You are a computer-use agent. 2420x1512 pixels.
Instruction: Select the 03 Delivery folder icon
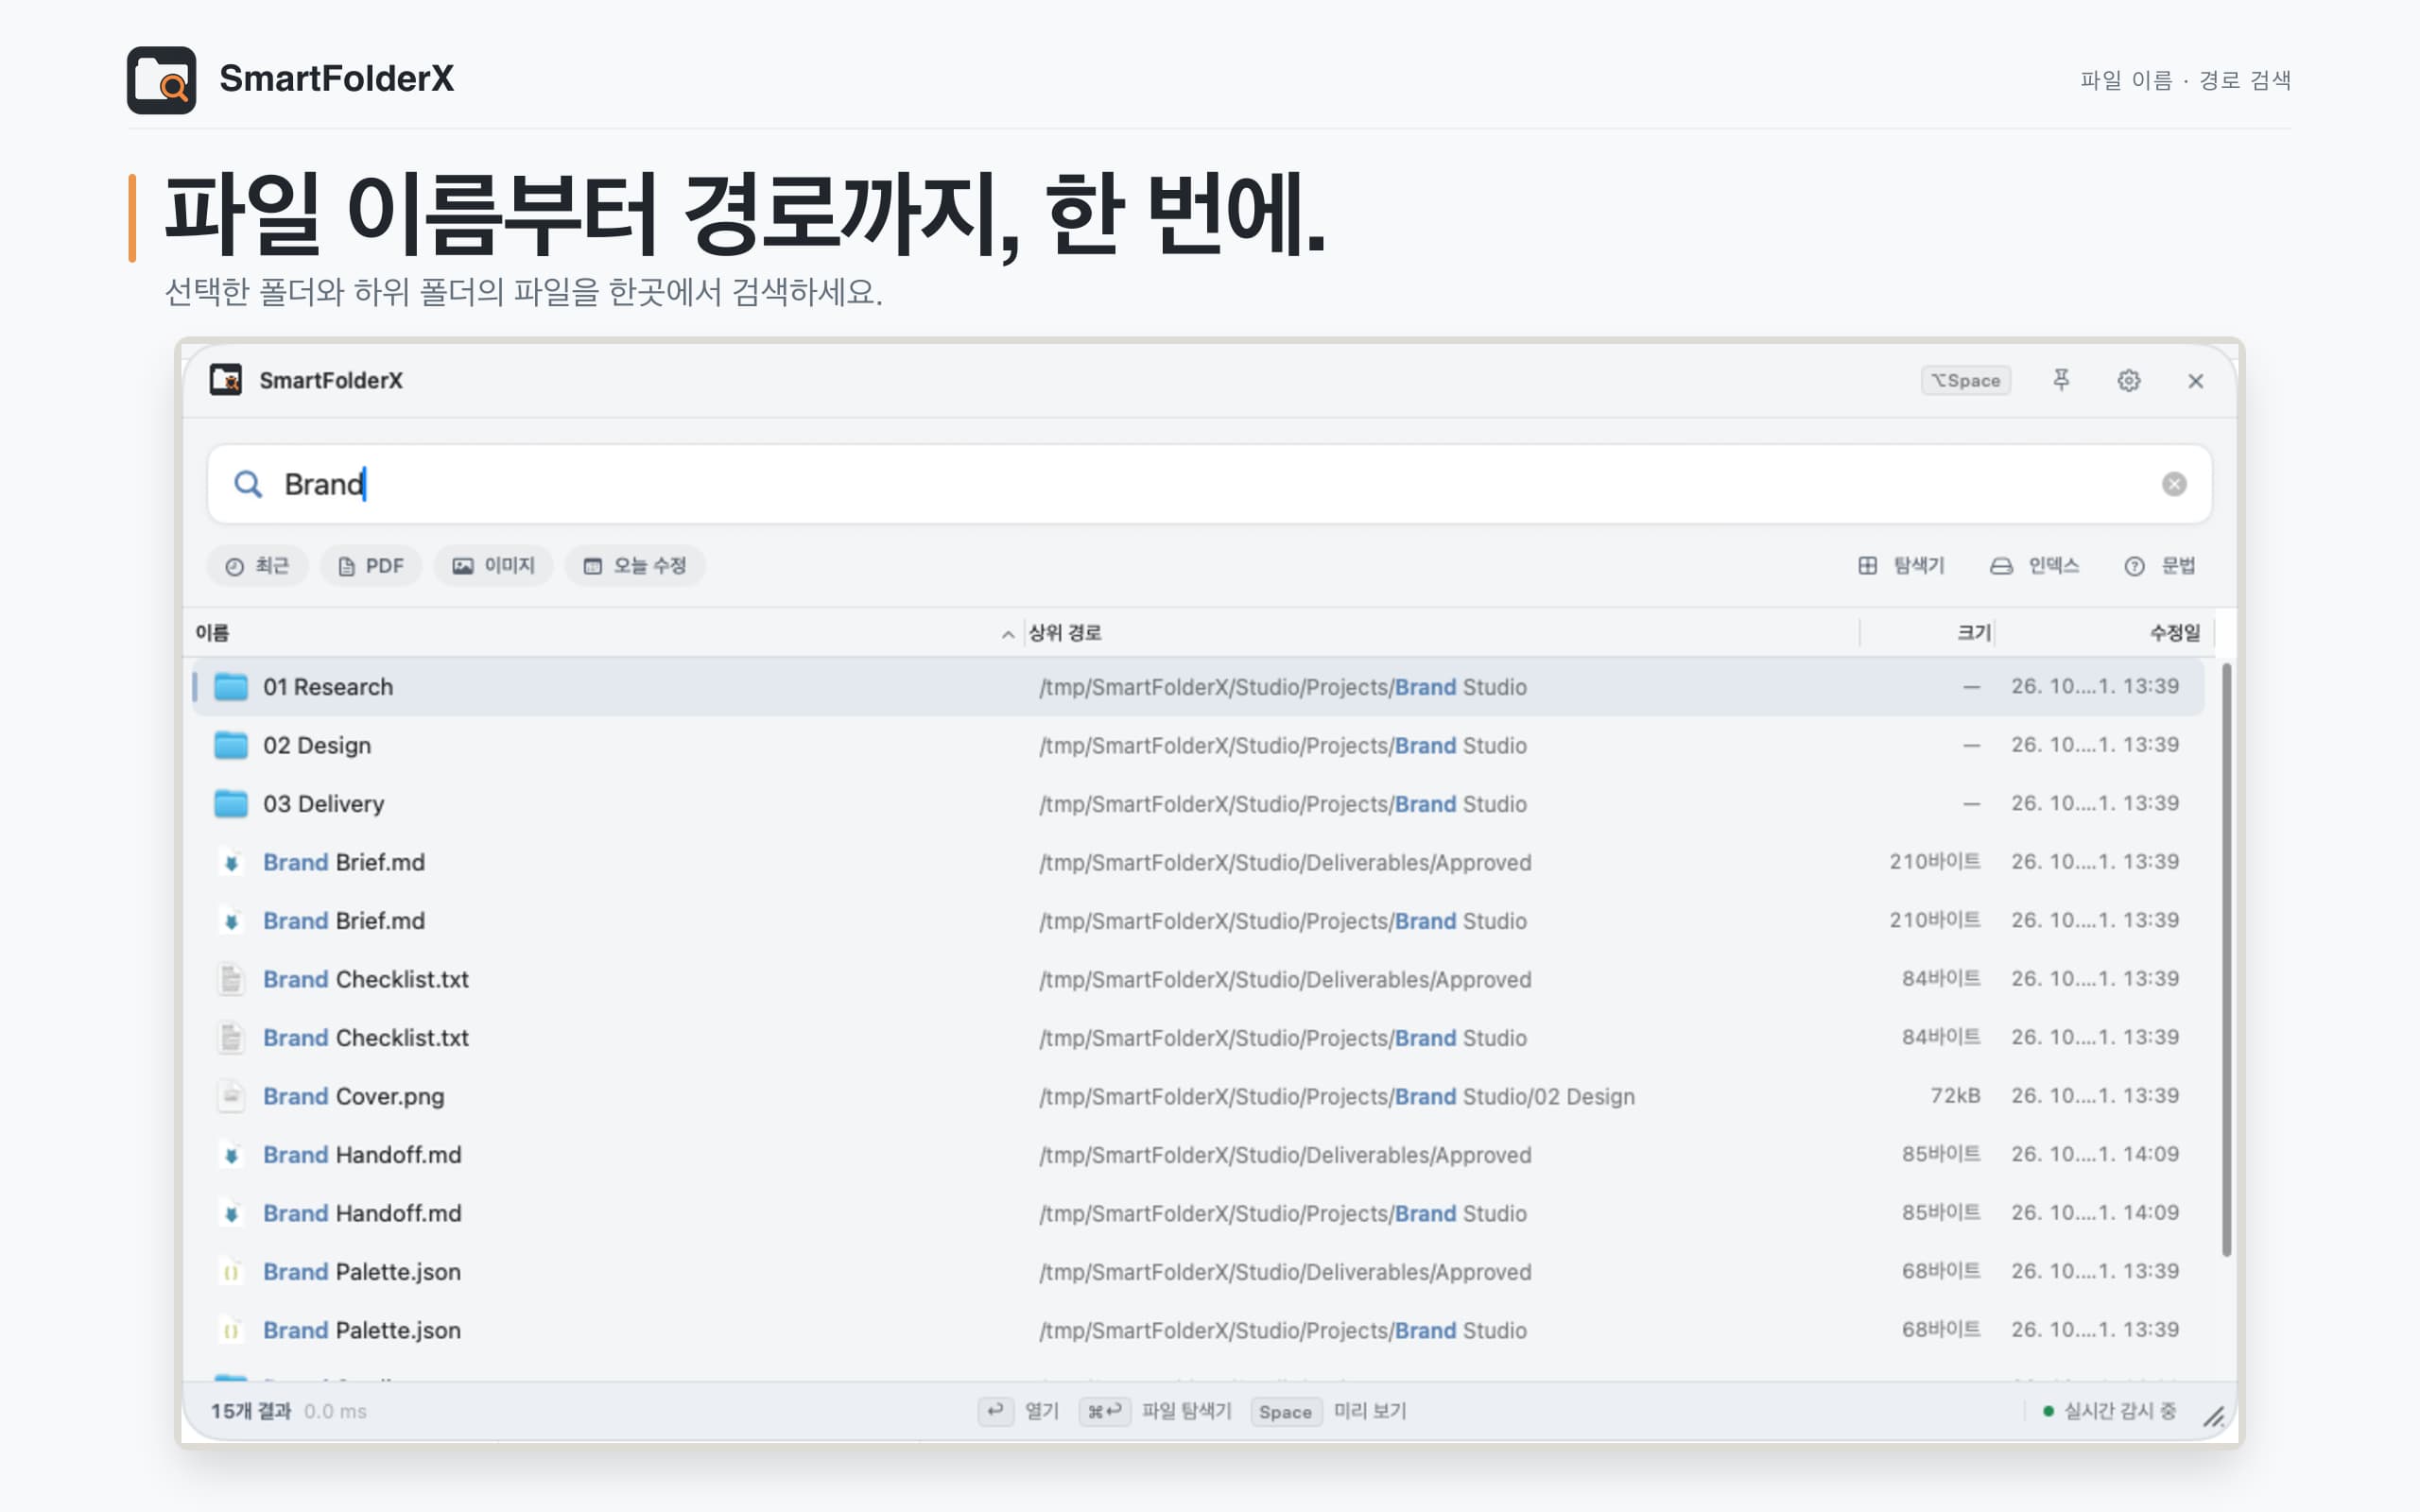click(231, 804)
